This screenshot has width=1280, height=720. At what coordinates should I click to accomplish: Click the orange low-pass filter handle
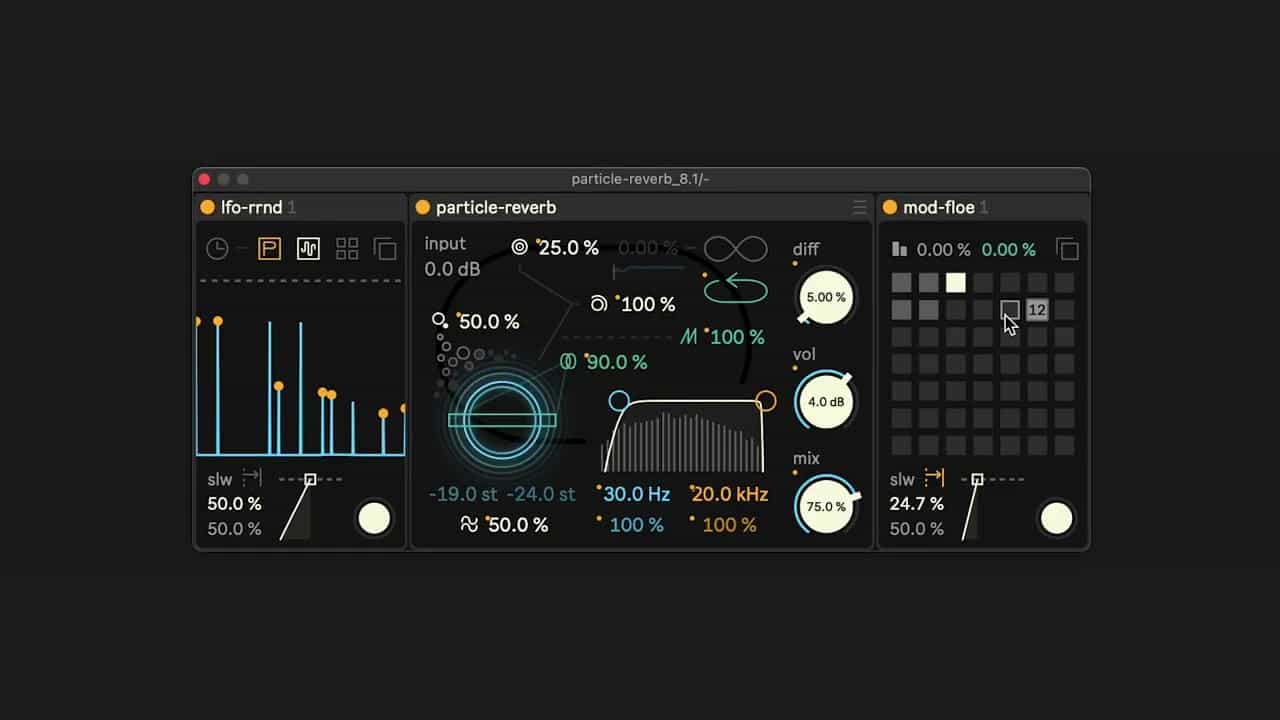pyautogui.click(x=766, y=401)
